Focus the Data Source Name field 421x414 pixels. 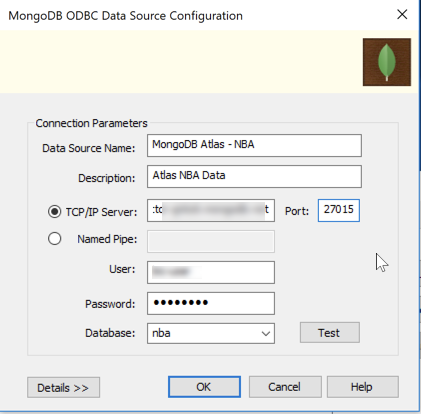click(254, 145)
